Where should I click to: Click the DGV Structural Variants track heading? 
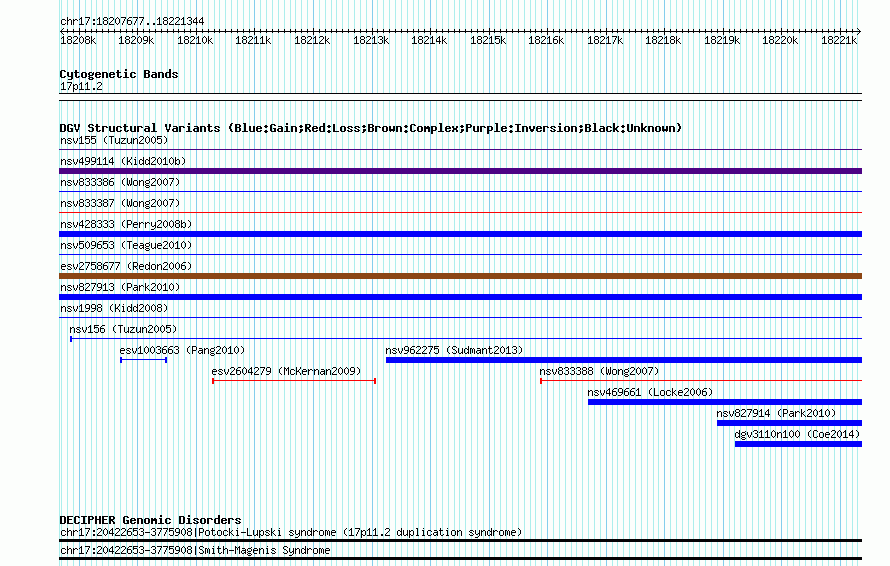pos(371,128)
